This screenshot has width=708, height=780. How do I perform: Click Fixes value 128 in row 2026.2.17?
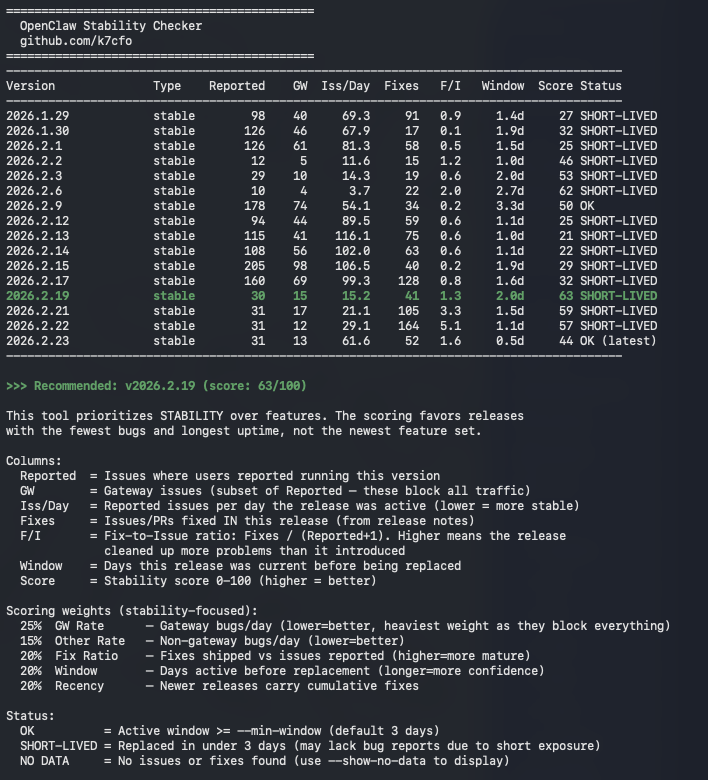click(408, 281)
